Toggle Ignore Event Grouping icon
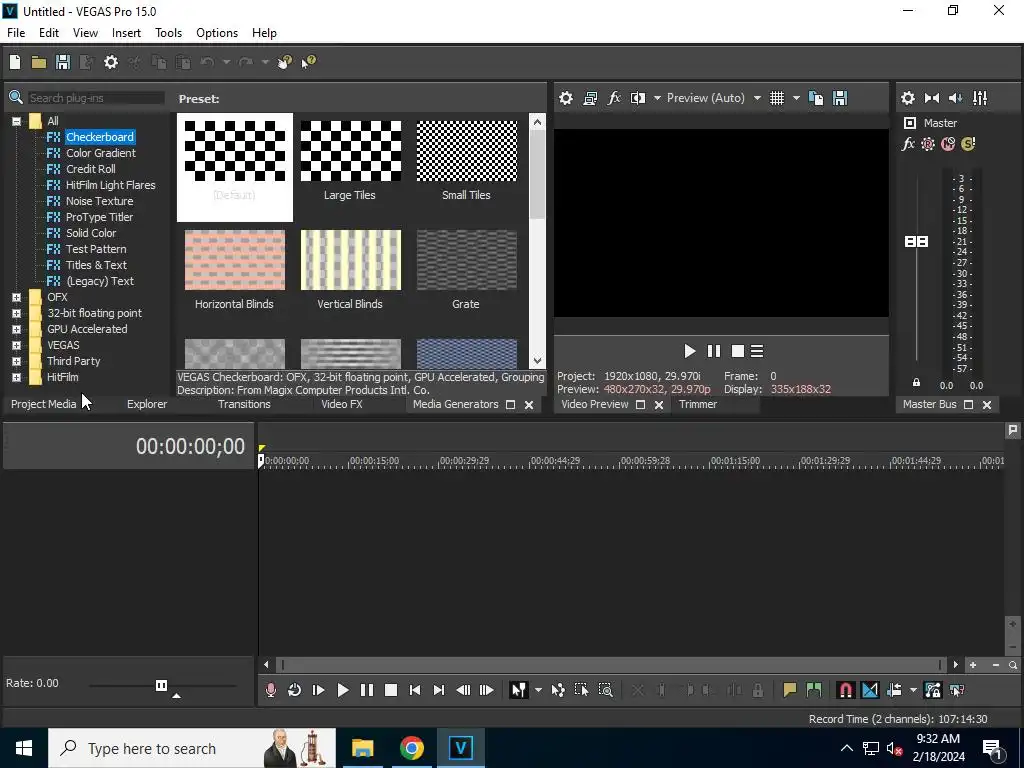 [957, 690]
